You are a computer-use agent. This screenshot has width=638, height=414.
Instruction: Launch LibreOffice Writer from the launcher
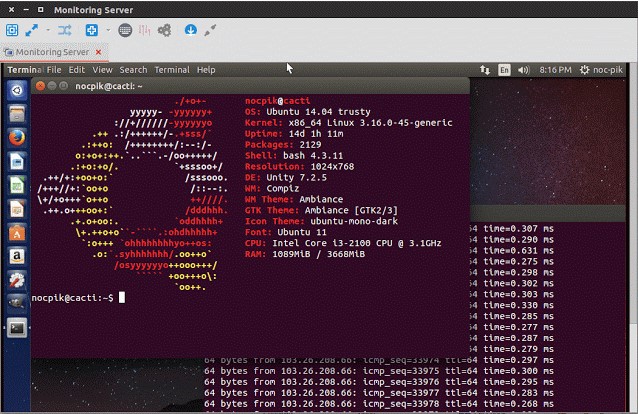pyautogui.click(x=17, y=162)
